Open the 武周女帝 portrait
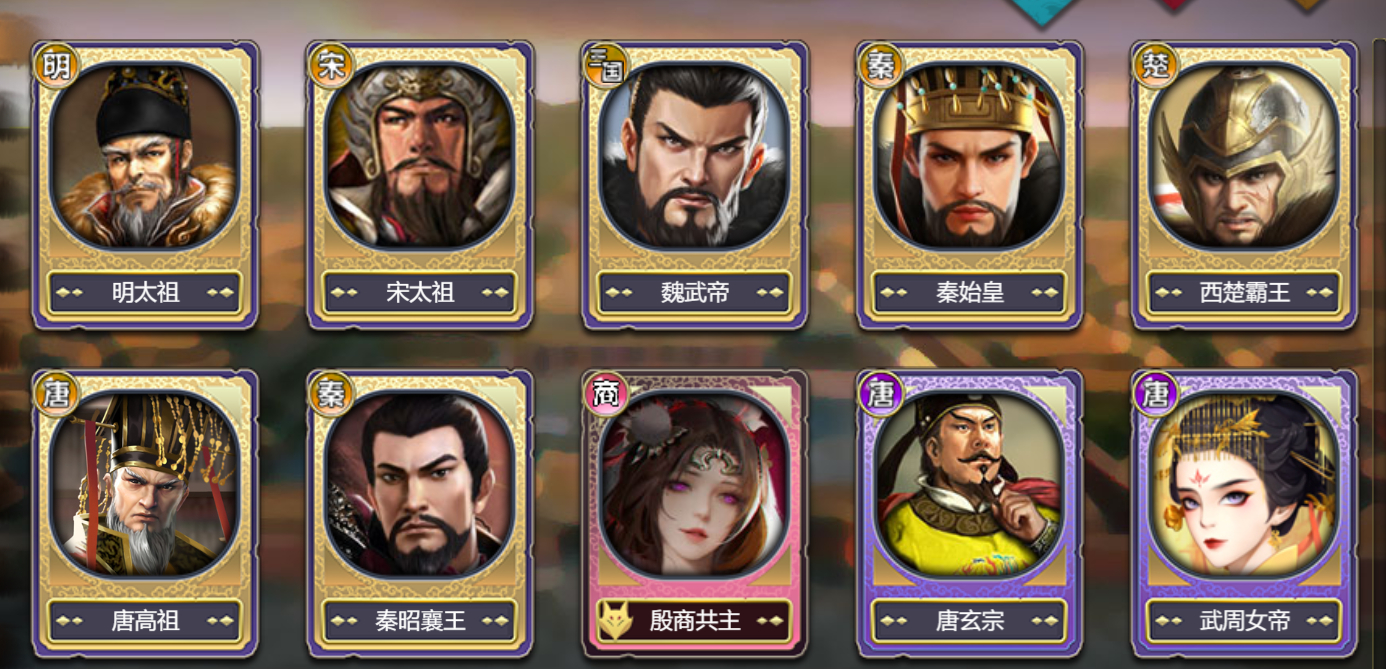 [1244, 485]
